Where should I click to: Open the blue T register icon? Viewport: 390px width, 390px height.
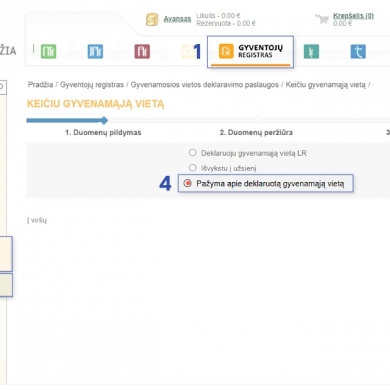click(x=358, y=51)
